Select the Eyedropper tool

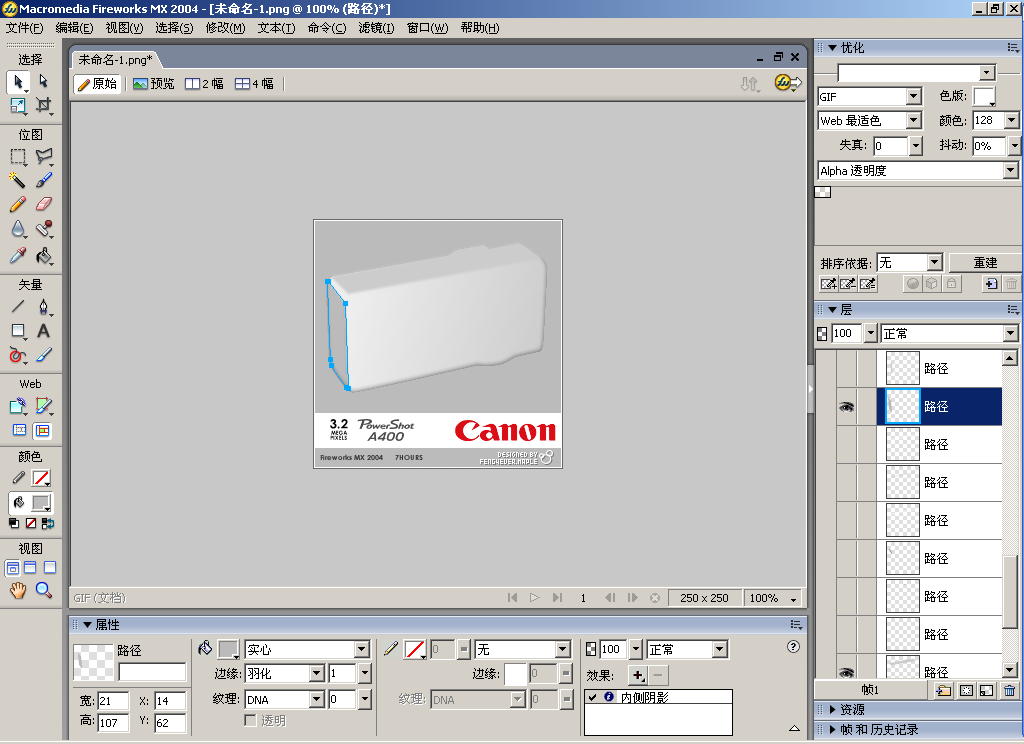pyautogui.click(x=18, y=255)
